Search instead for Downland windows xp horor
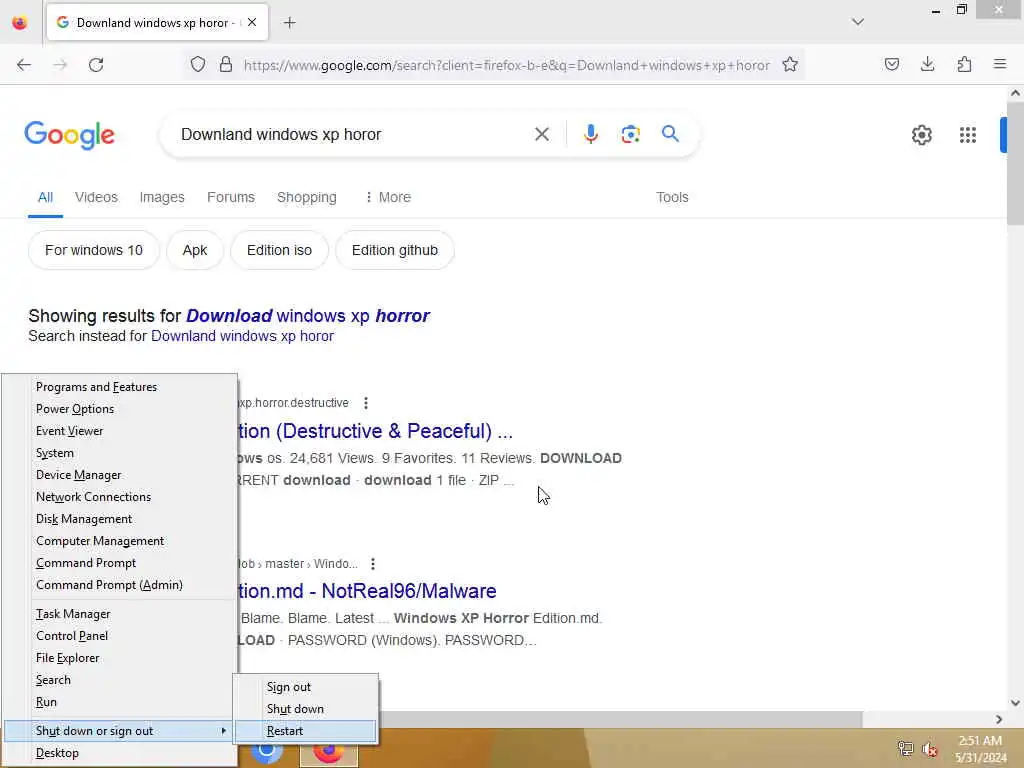 coord(242,336)
